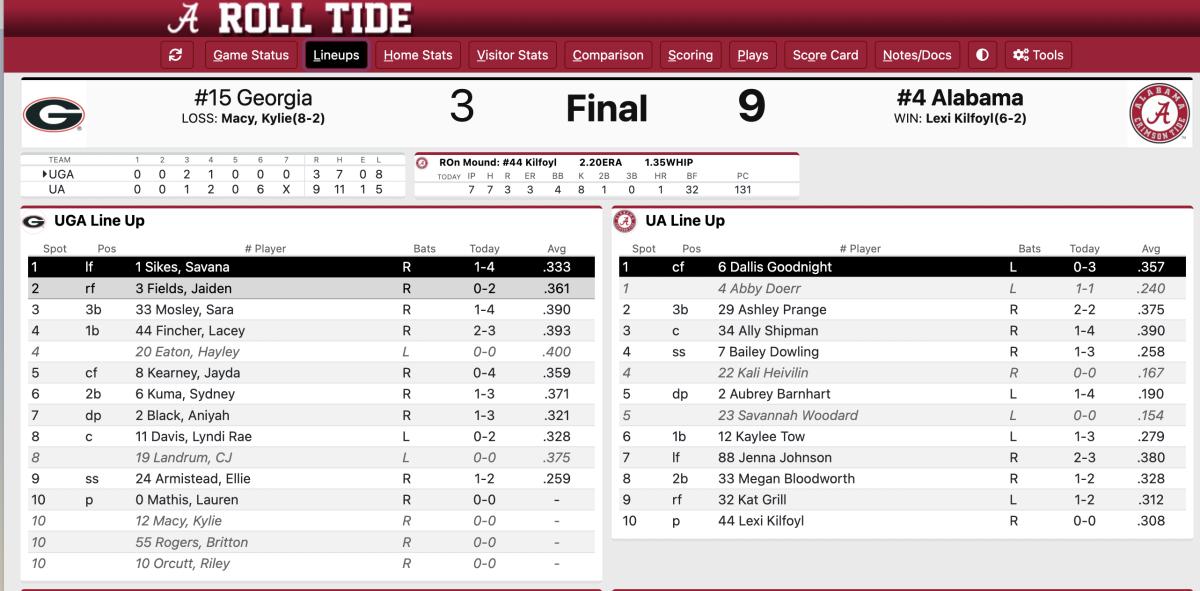
Task: Click the Alabama icon beside UA Line Up
Action: [625, 221]
